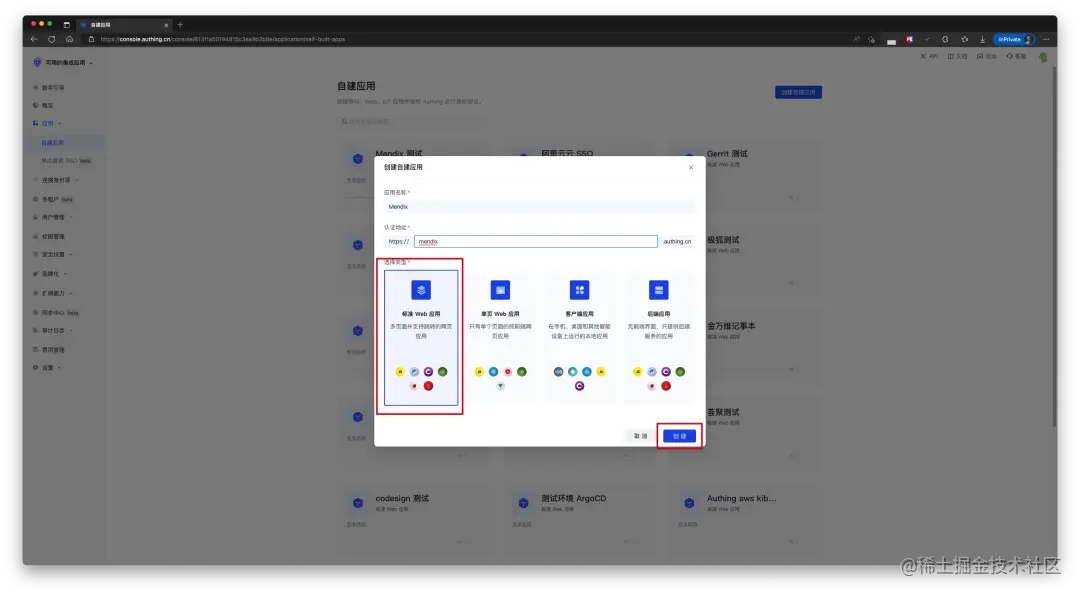
Task: Reload the page with the refresh icon
Action: [52, 39]
